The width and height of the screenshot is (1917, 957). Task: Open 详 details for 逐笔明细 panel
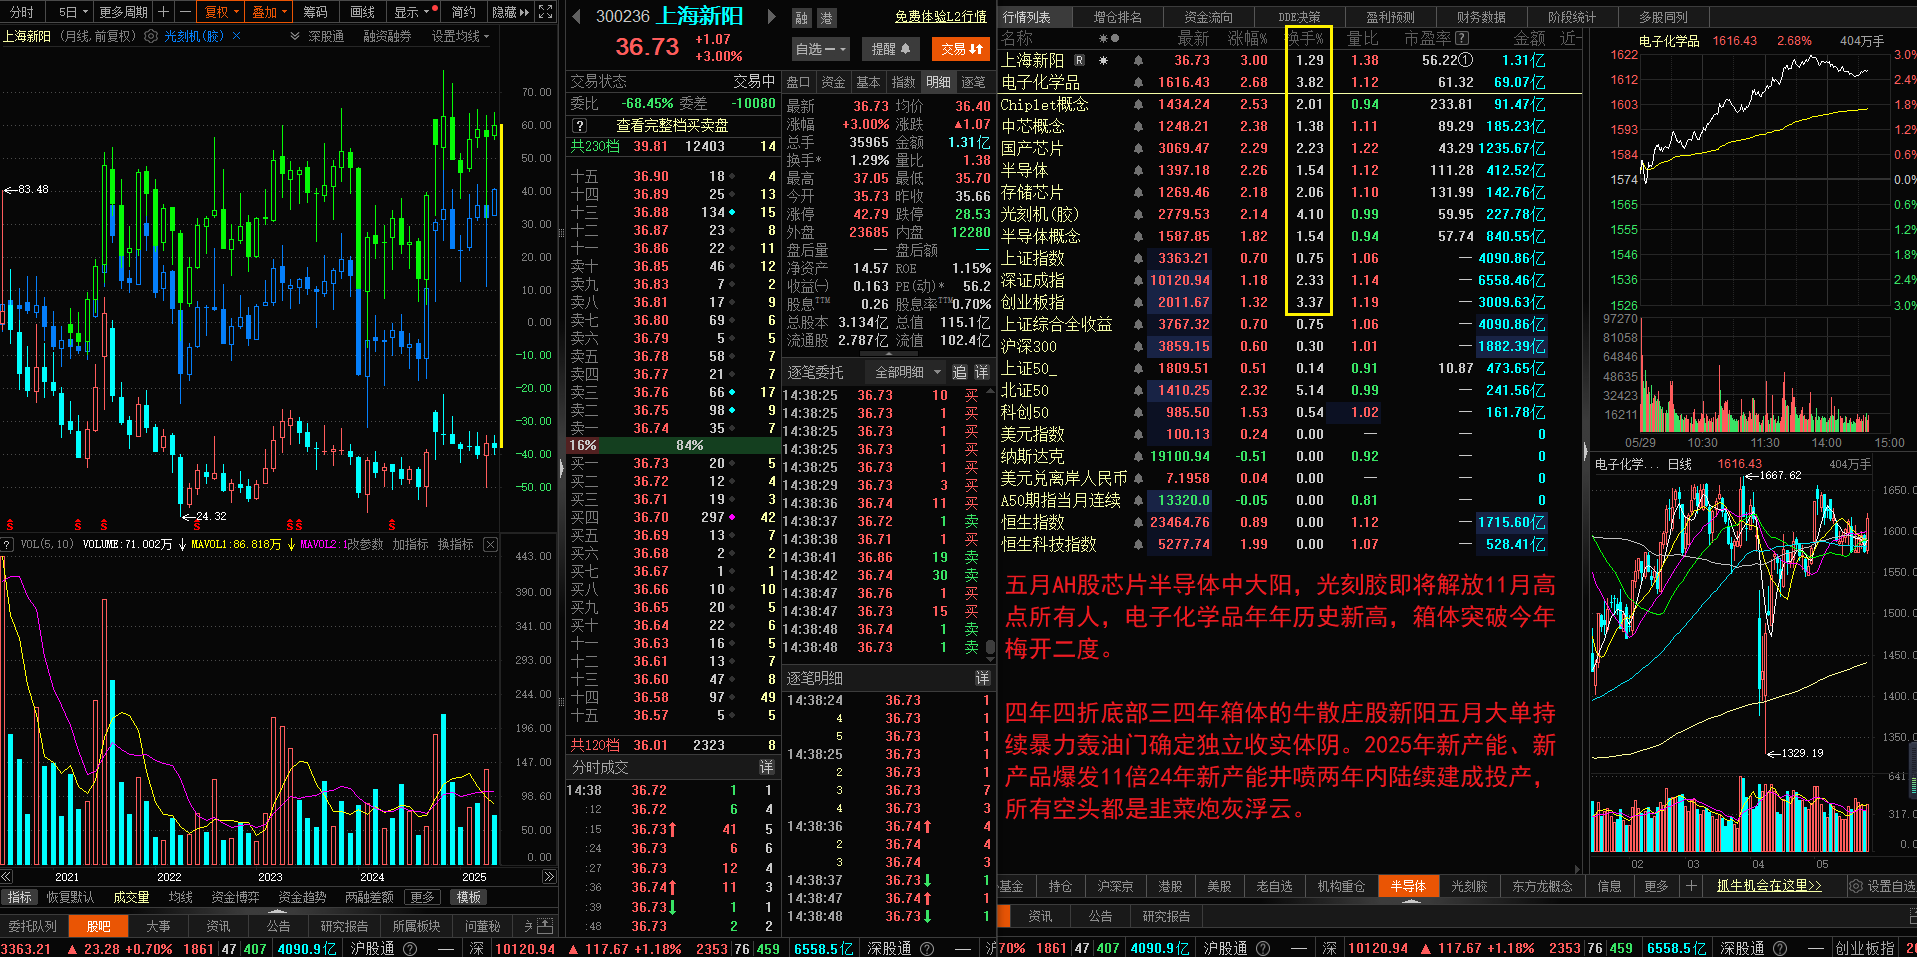click(x=982, y=678)
